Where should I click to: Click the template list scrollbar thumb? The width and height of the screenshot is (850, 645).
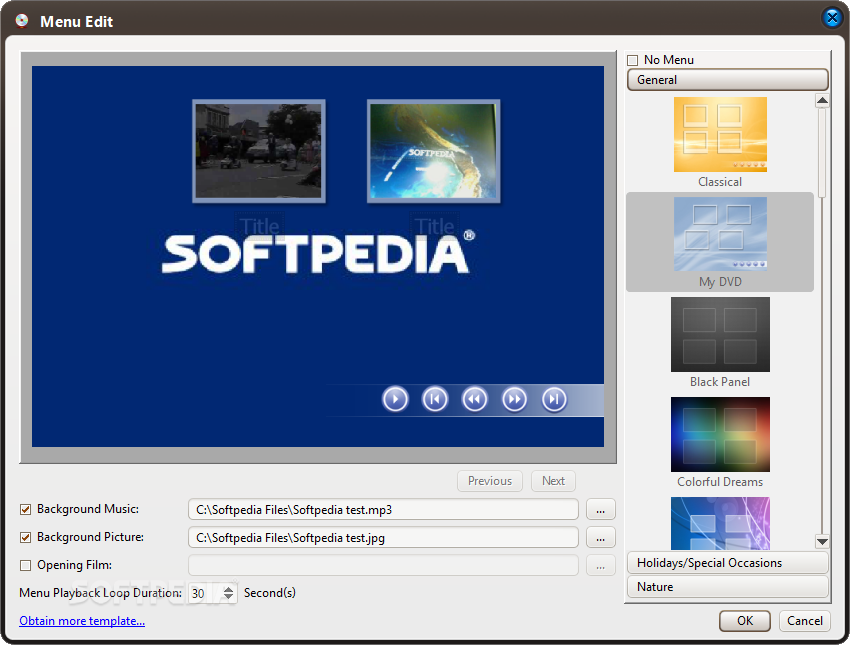(822, 153)
